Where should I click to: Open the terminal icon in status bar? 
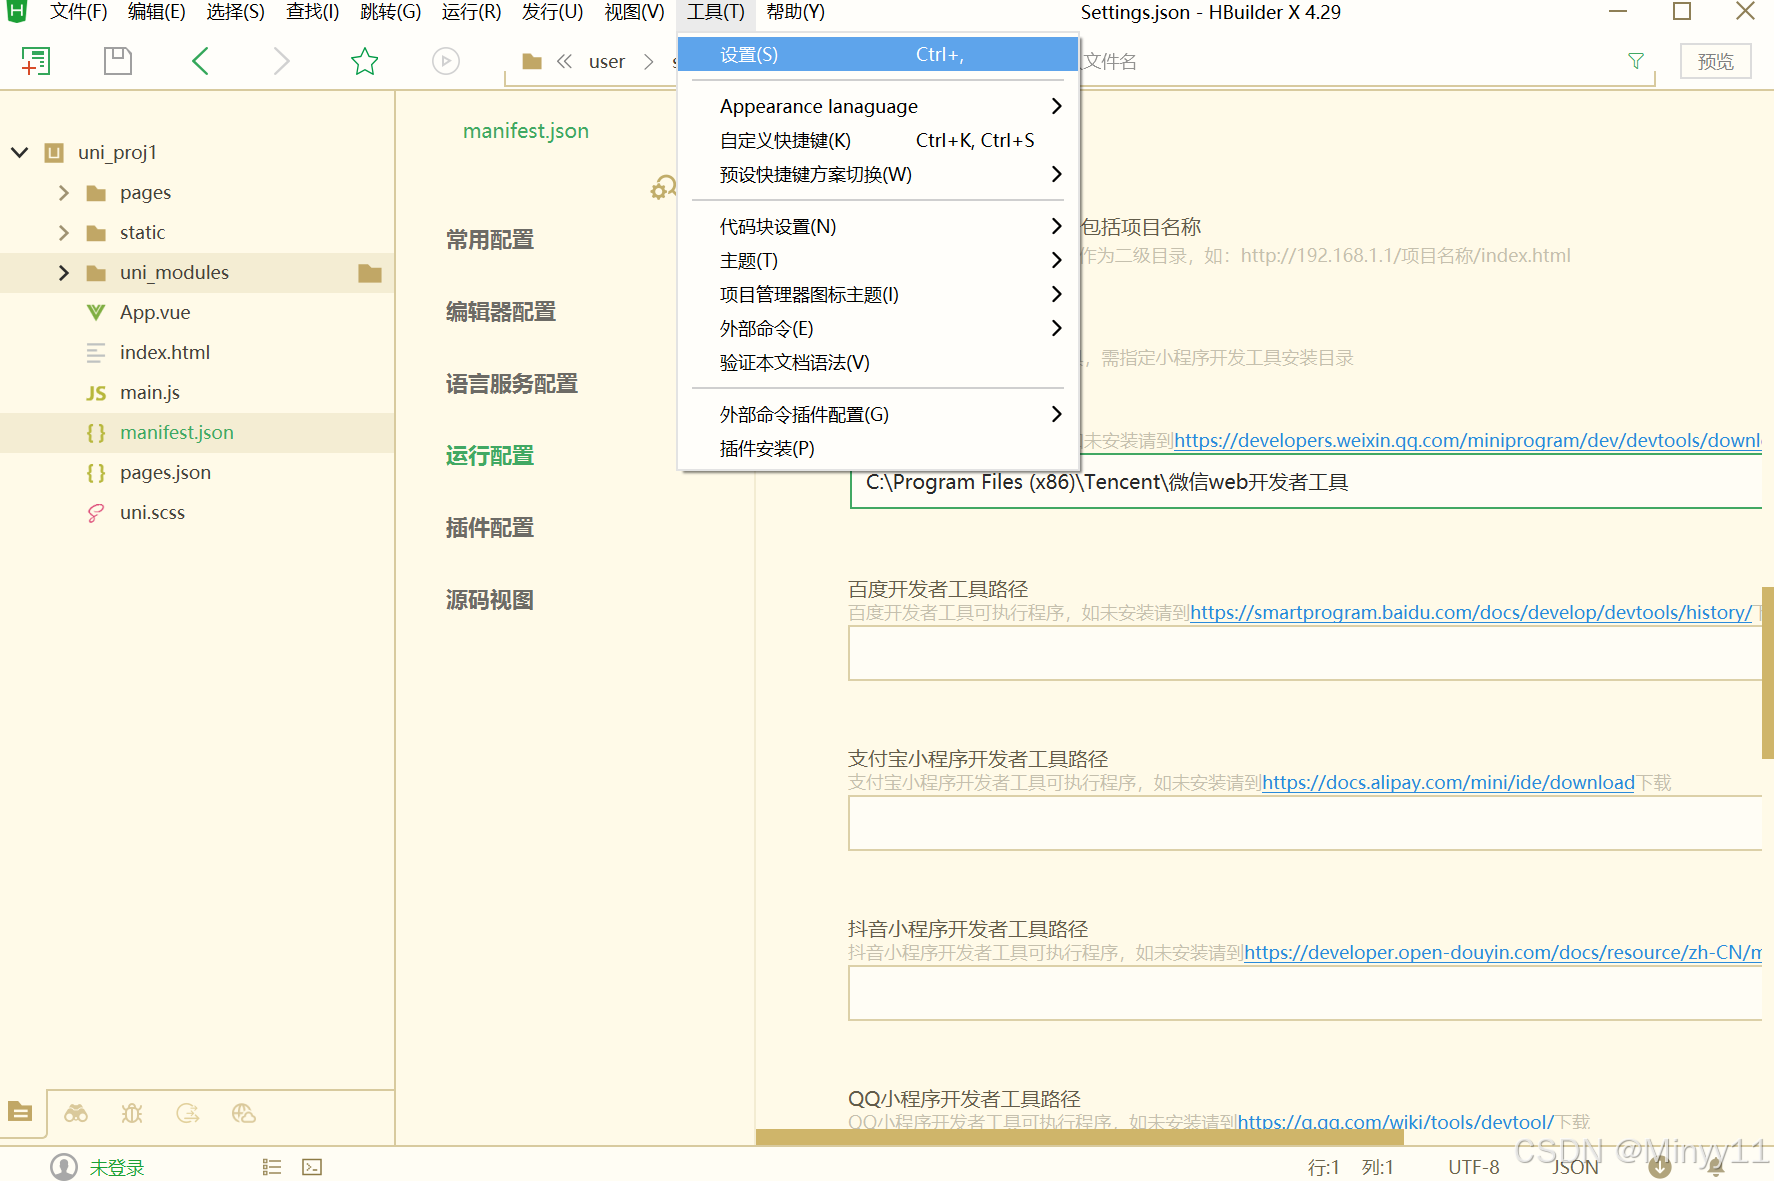click(312, 1167)
